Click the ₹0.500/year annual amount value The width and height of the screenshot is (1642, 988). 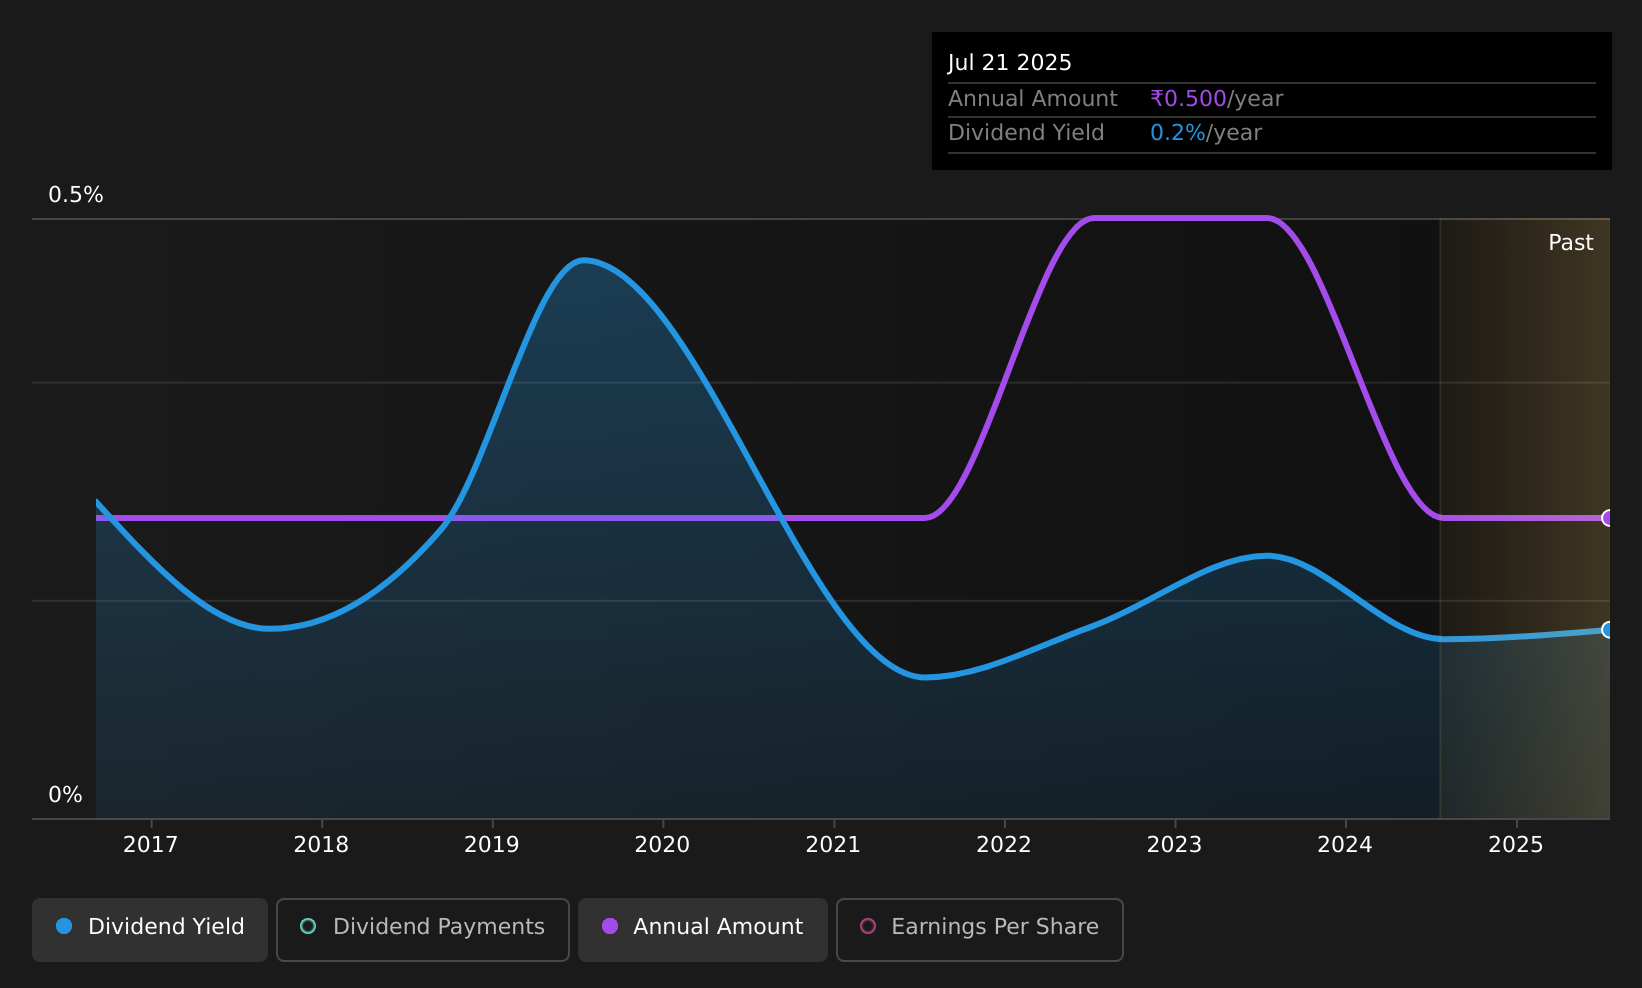[x=1216, y=99]
